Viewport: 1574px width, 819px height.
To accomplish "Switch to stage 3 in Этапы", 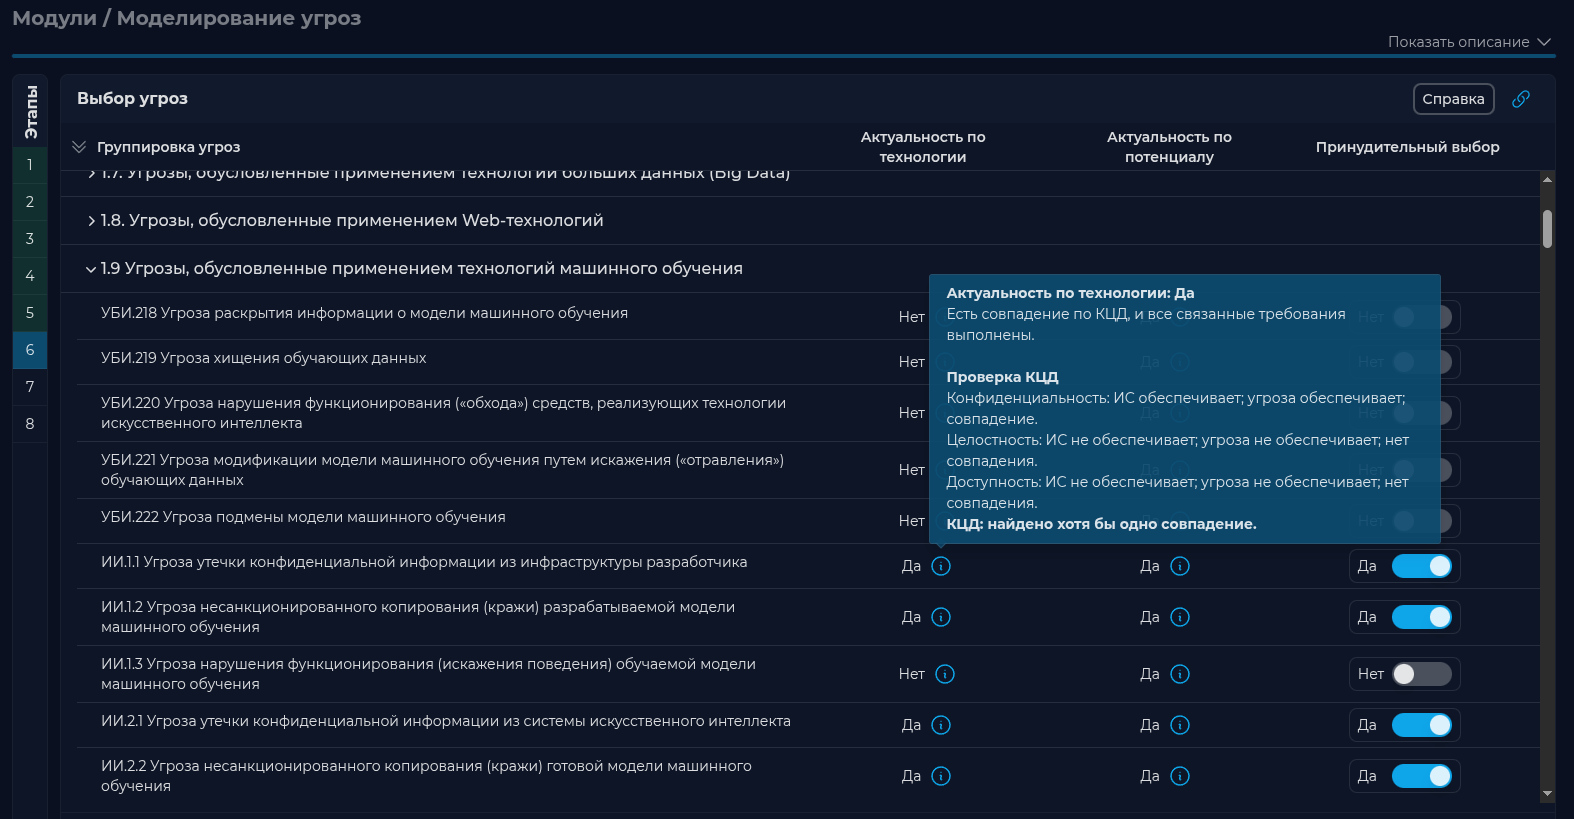I will 30,239.
